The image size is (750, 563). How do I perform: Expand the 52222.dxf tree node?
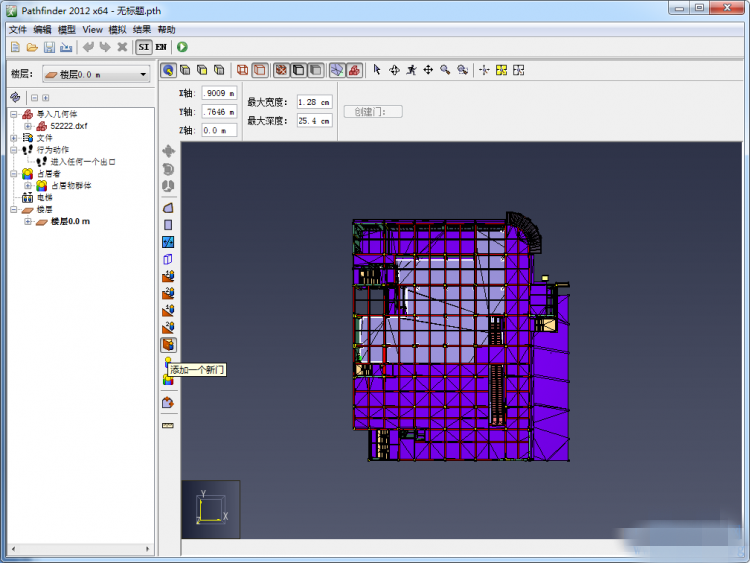28,126
